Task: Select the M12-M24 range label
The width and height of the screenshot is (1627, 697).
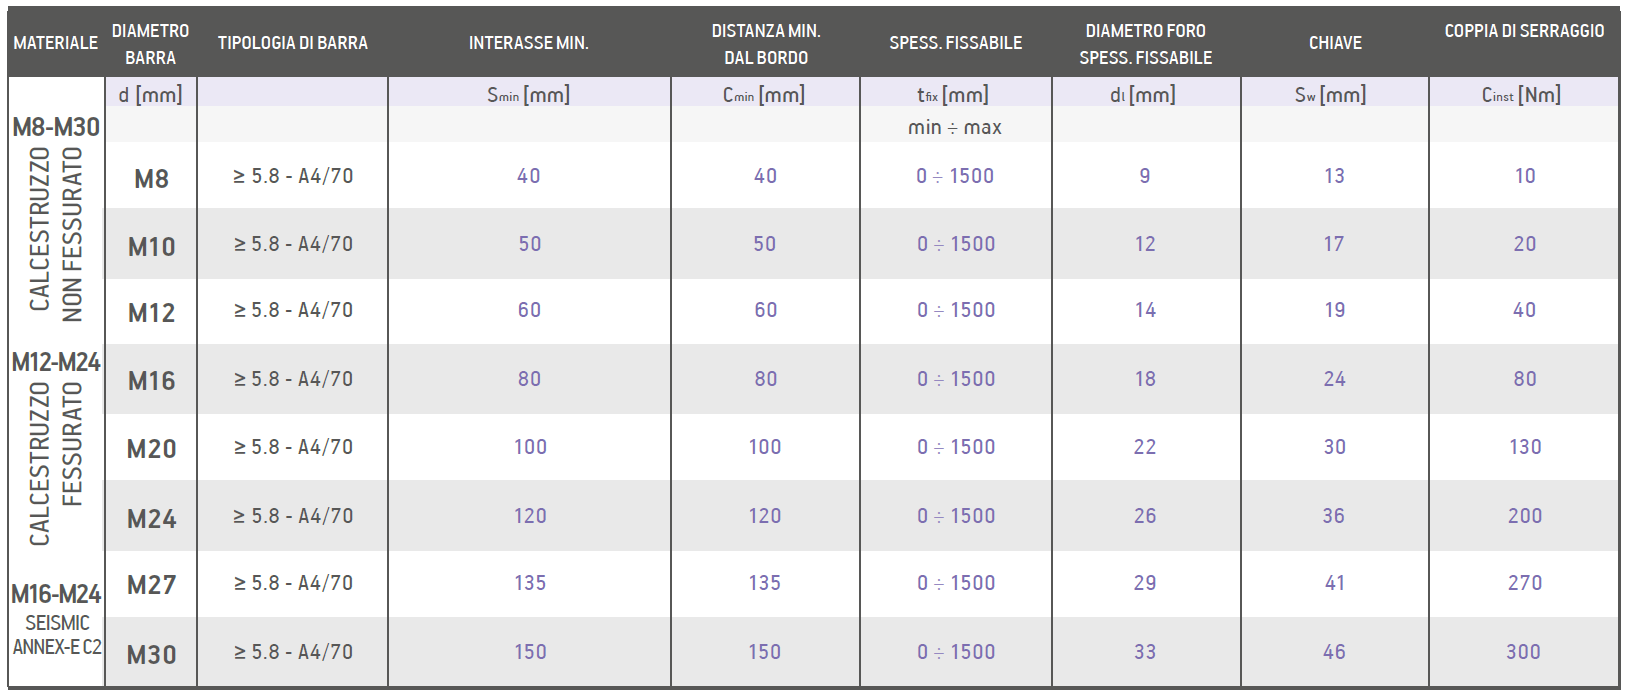Action: coord(56,362)
